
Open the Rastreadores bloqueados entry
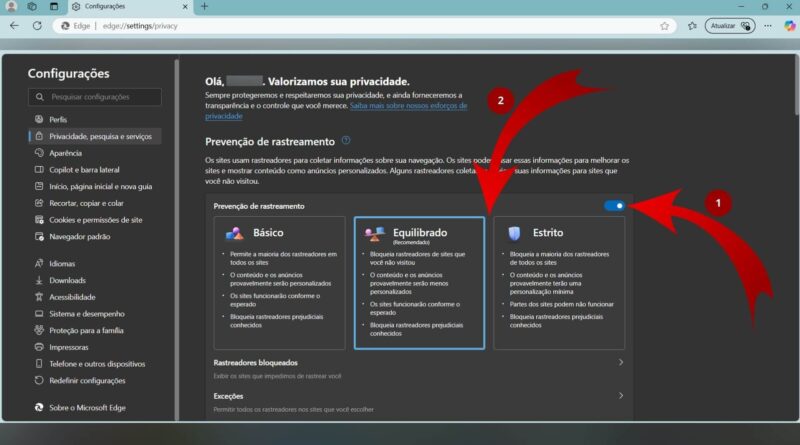tap(419, 368)
